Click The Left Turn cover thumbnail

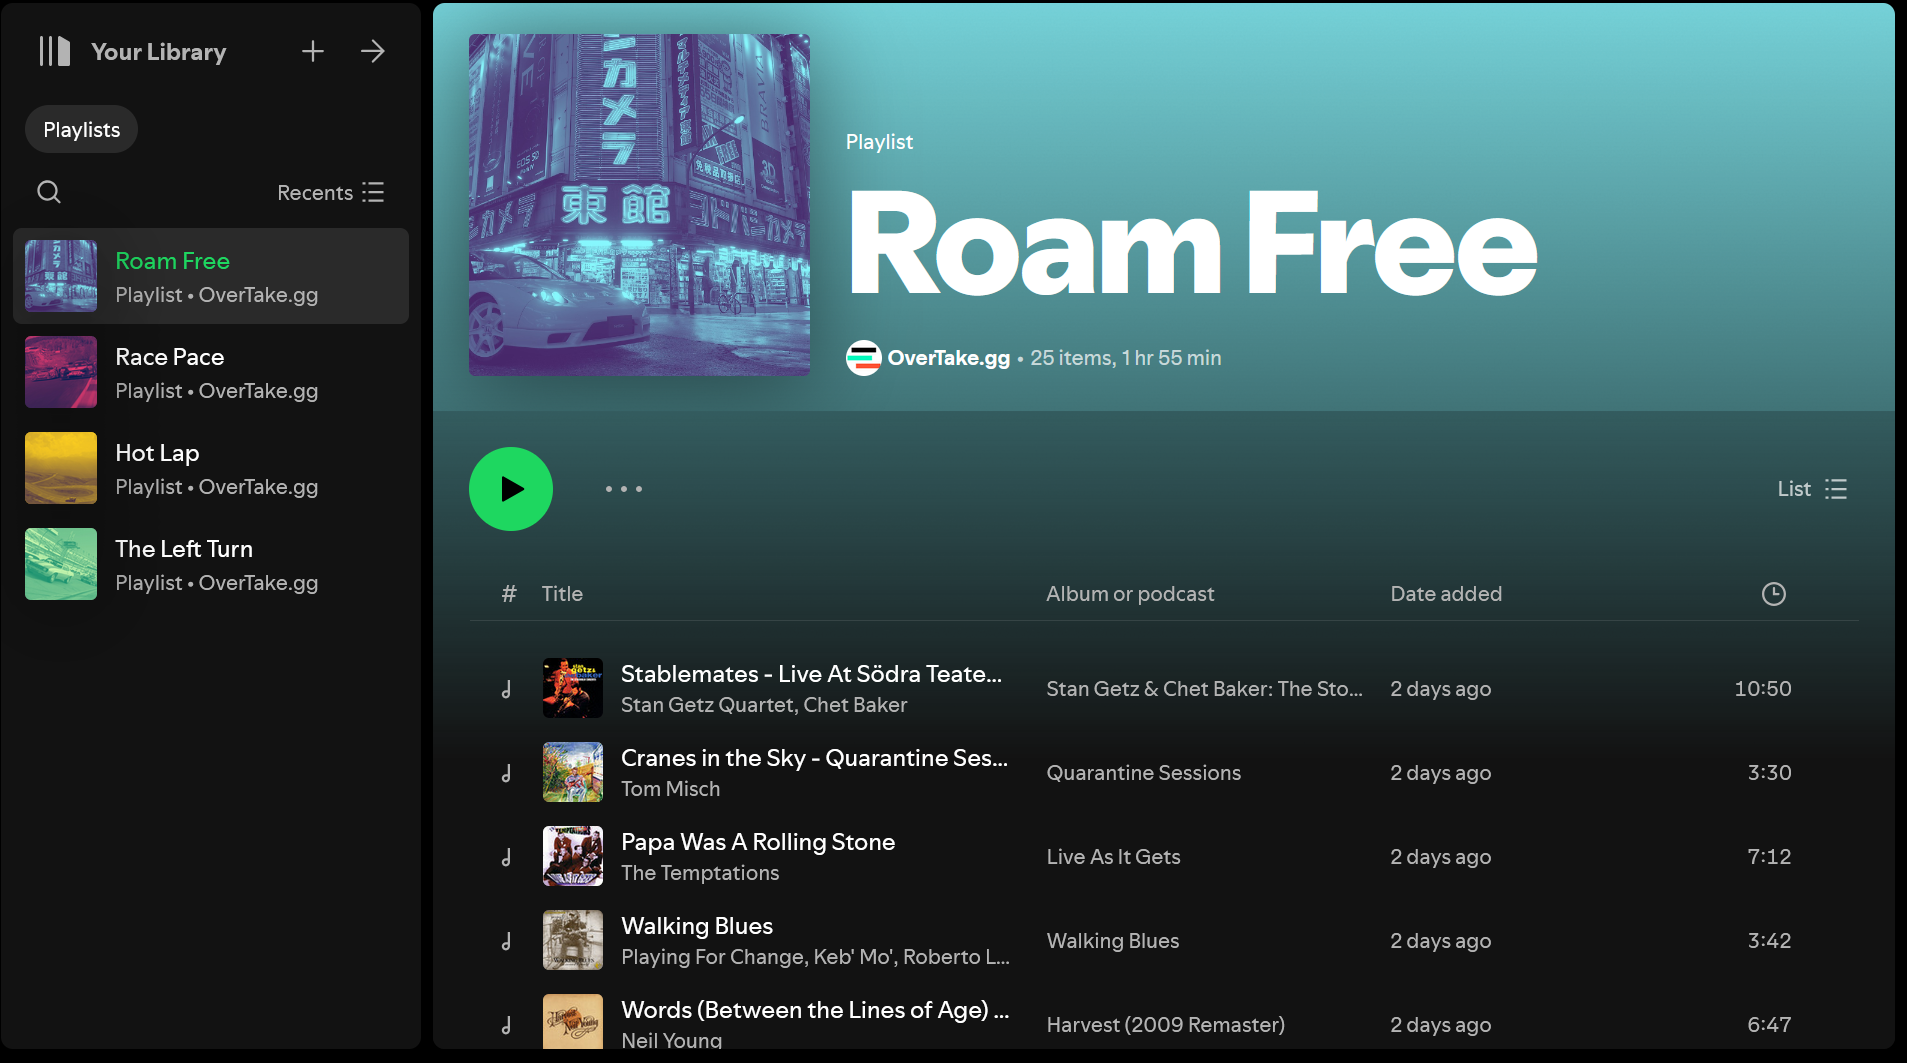click(x=61, y=564)
